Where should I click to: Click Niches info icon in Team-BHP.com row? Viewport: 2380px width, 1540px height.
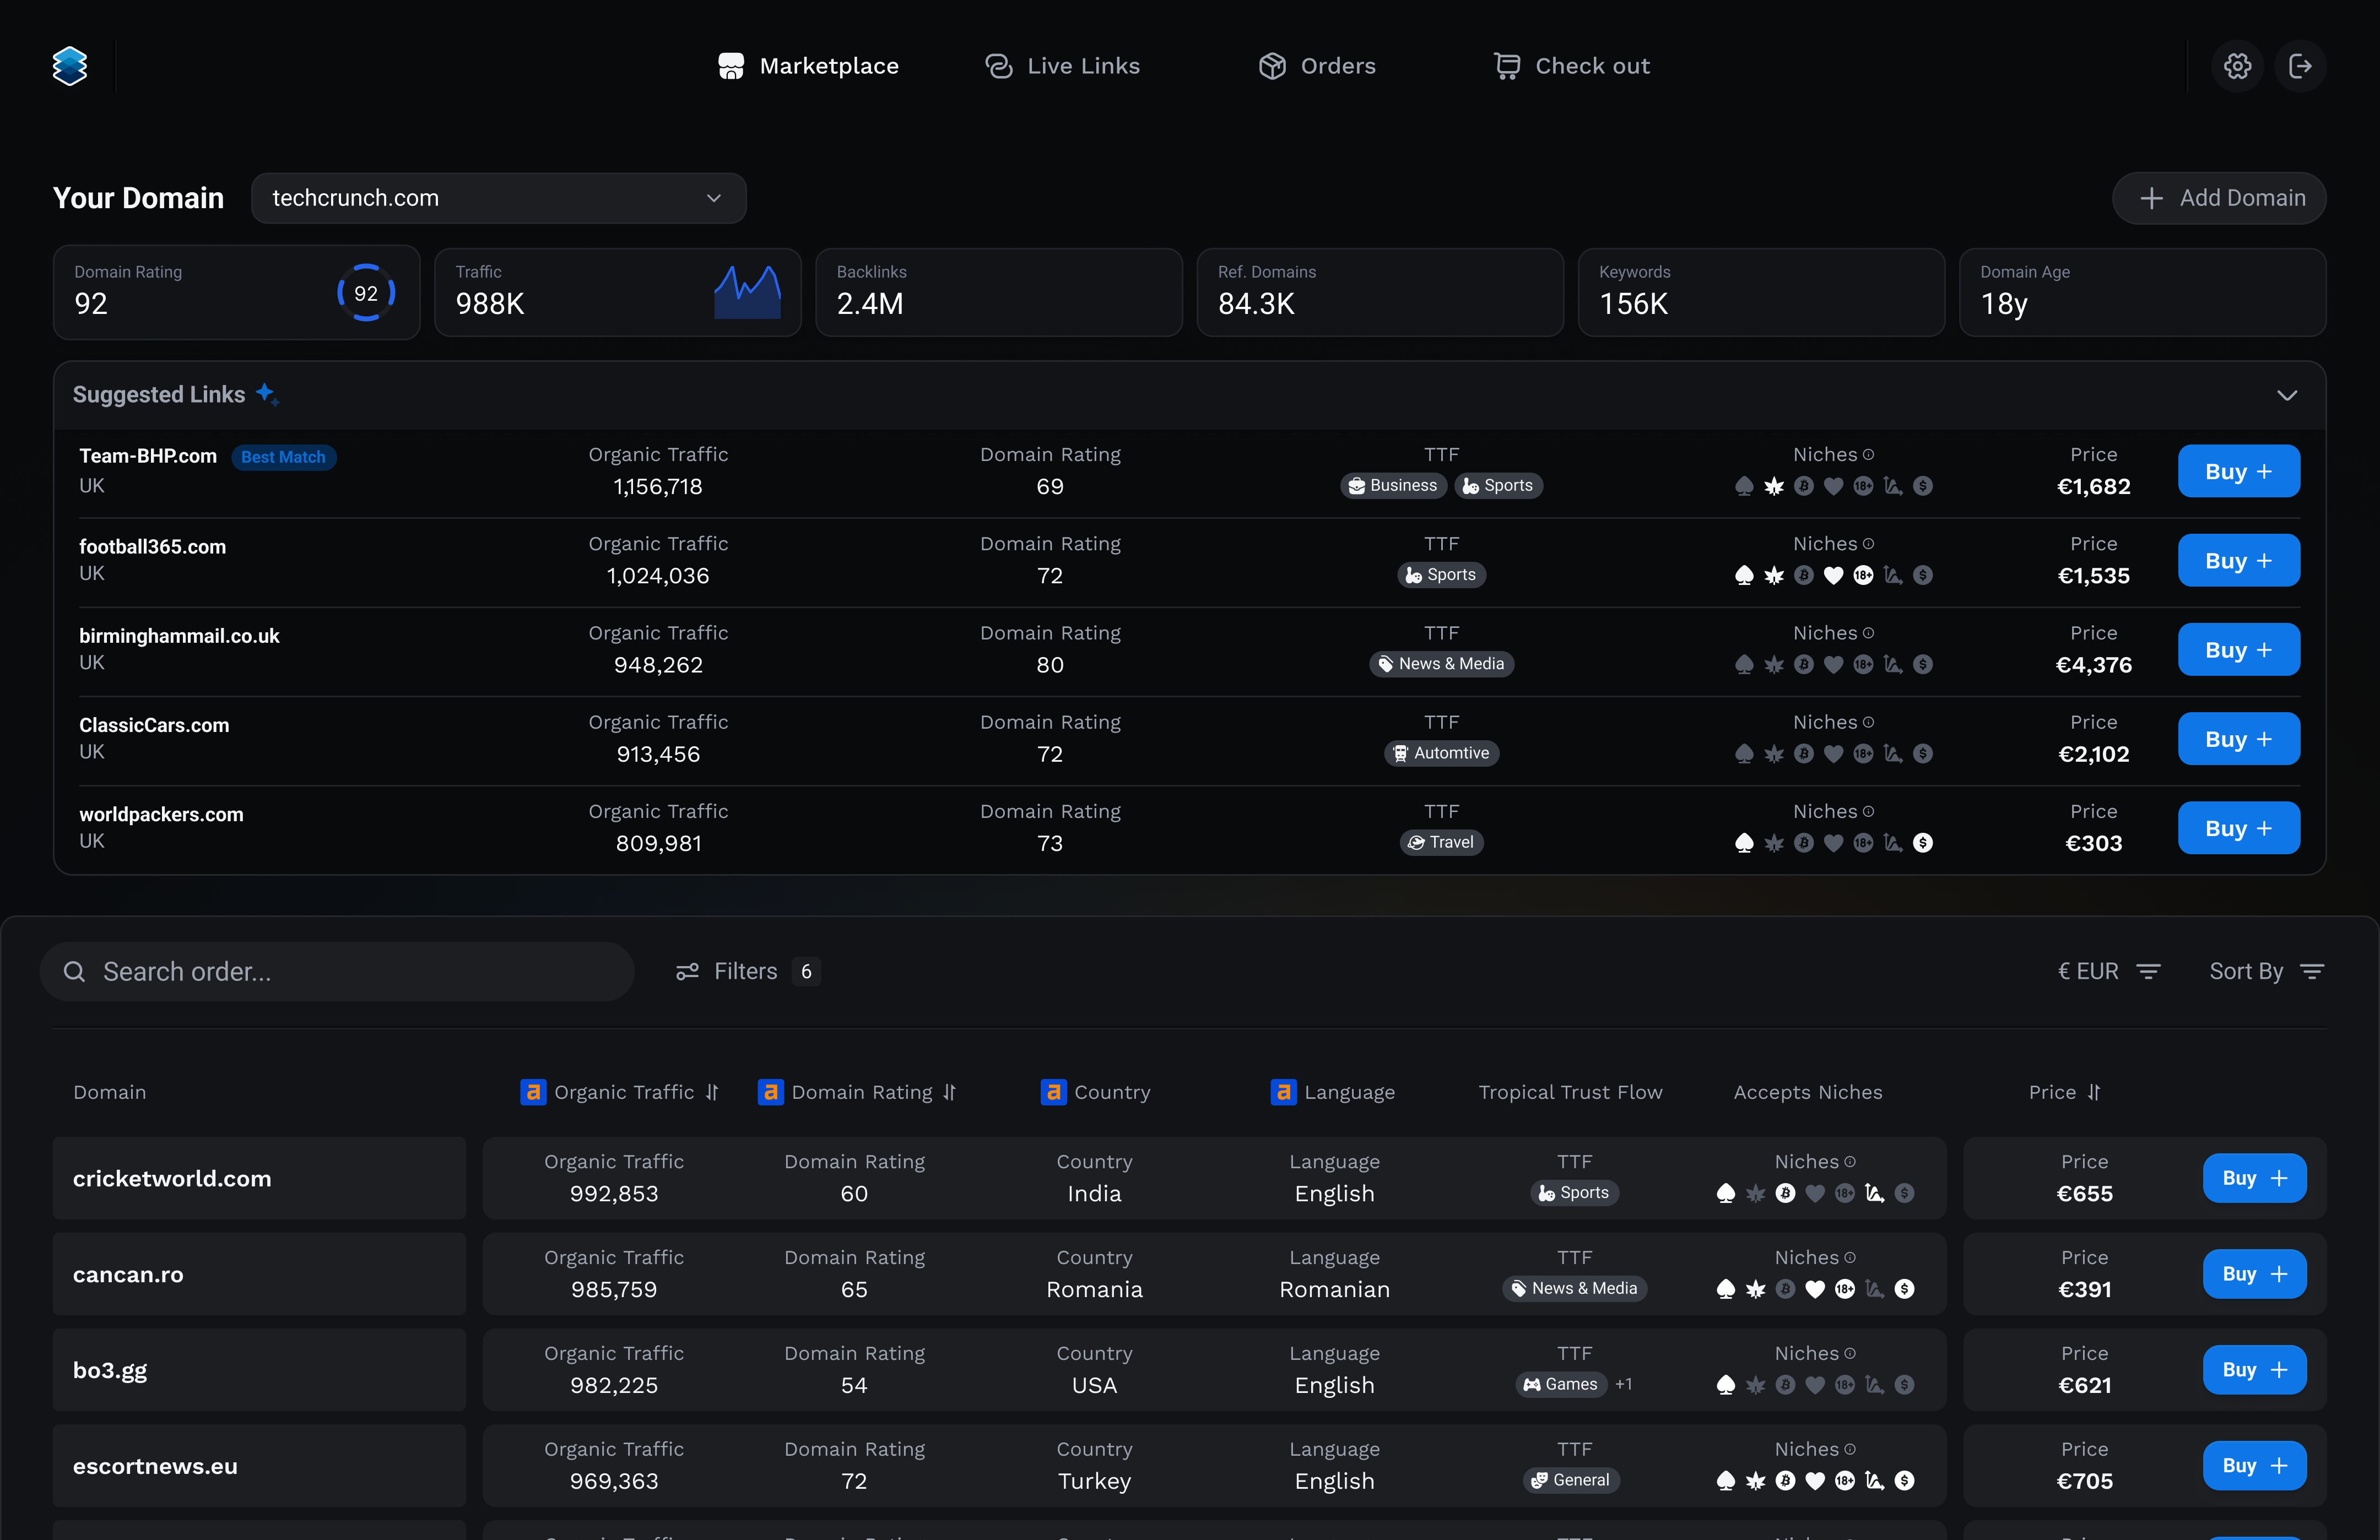coord(1868,455)
